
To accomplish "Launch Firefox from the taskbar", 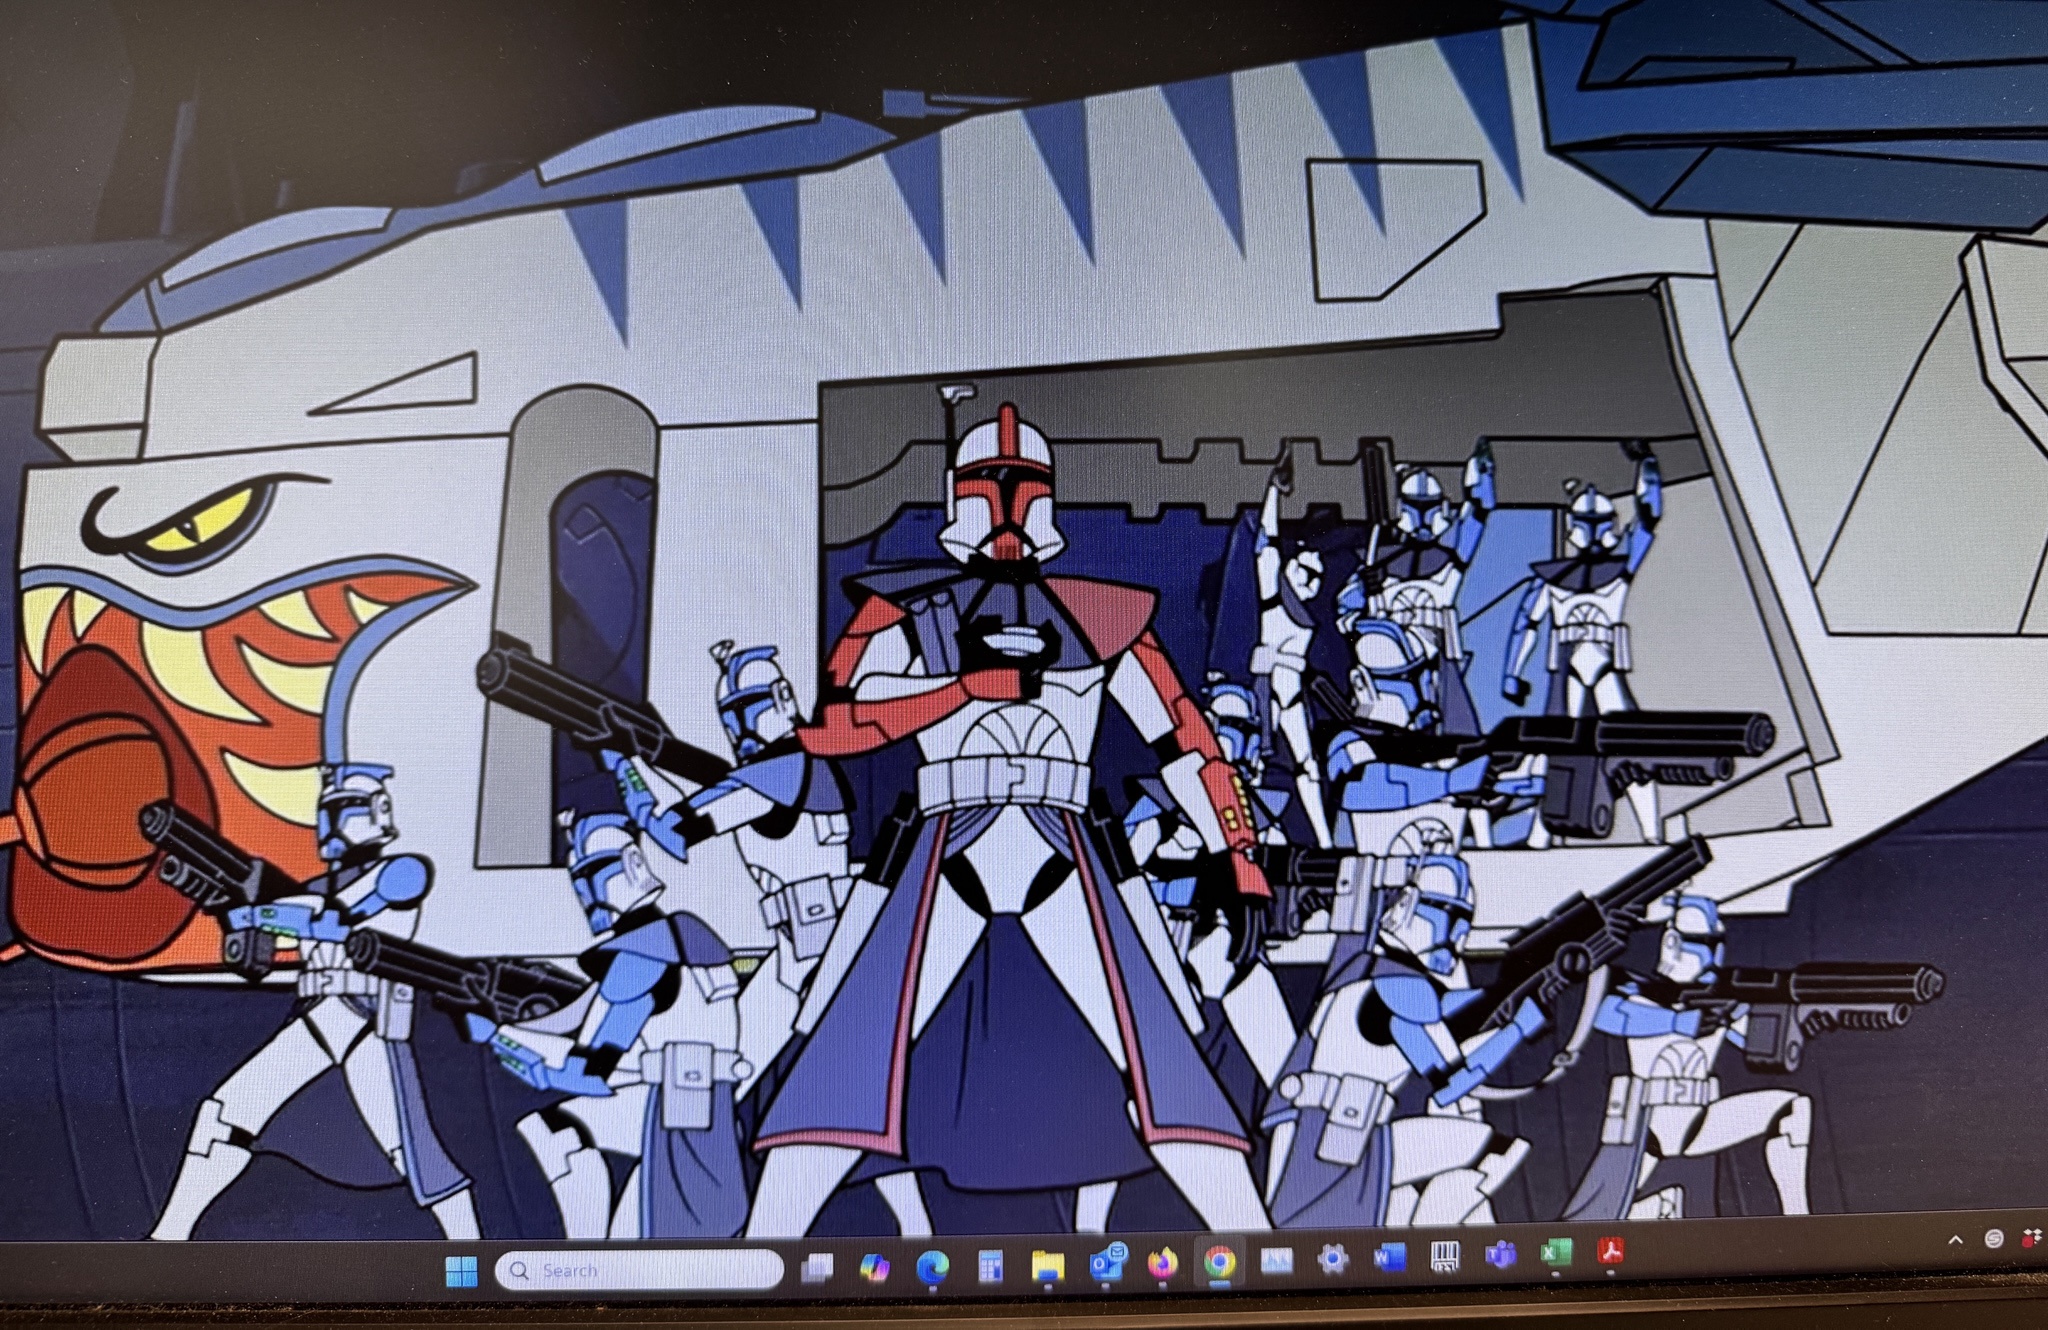I will click(1162, 1264).
